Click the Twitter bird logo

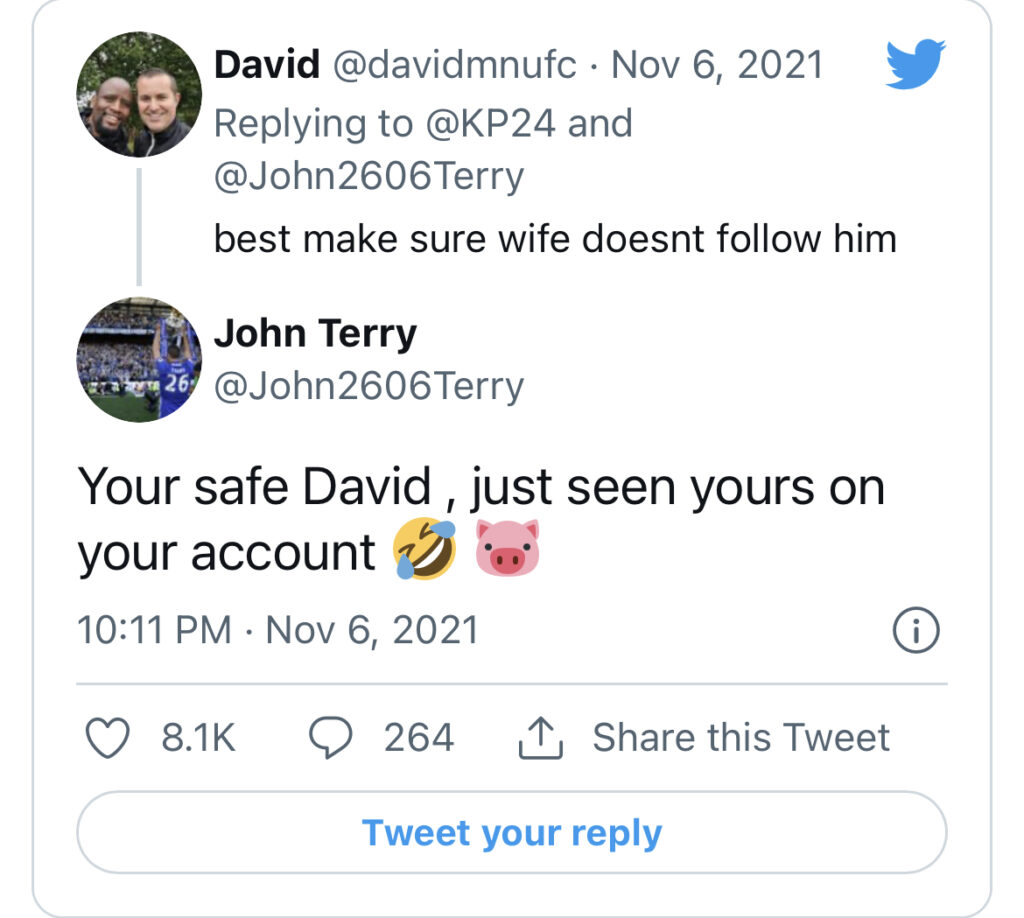pyautogui.click(x=916, y=66)
